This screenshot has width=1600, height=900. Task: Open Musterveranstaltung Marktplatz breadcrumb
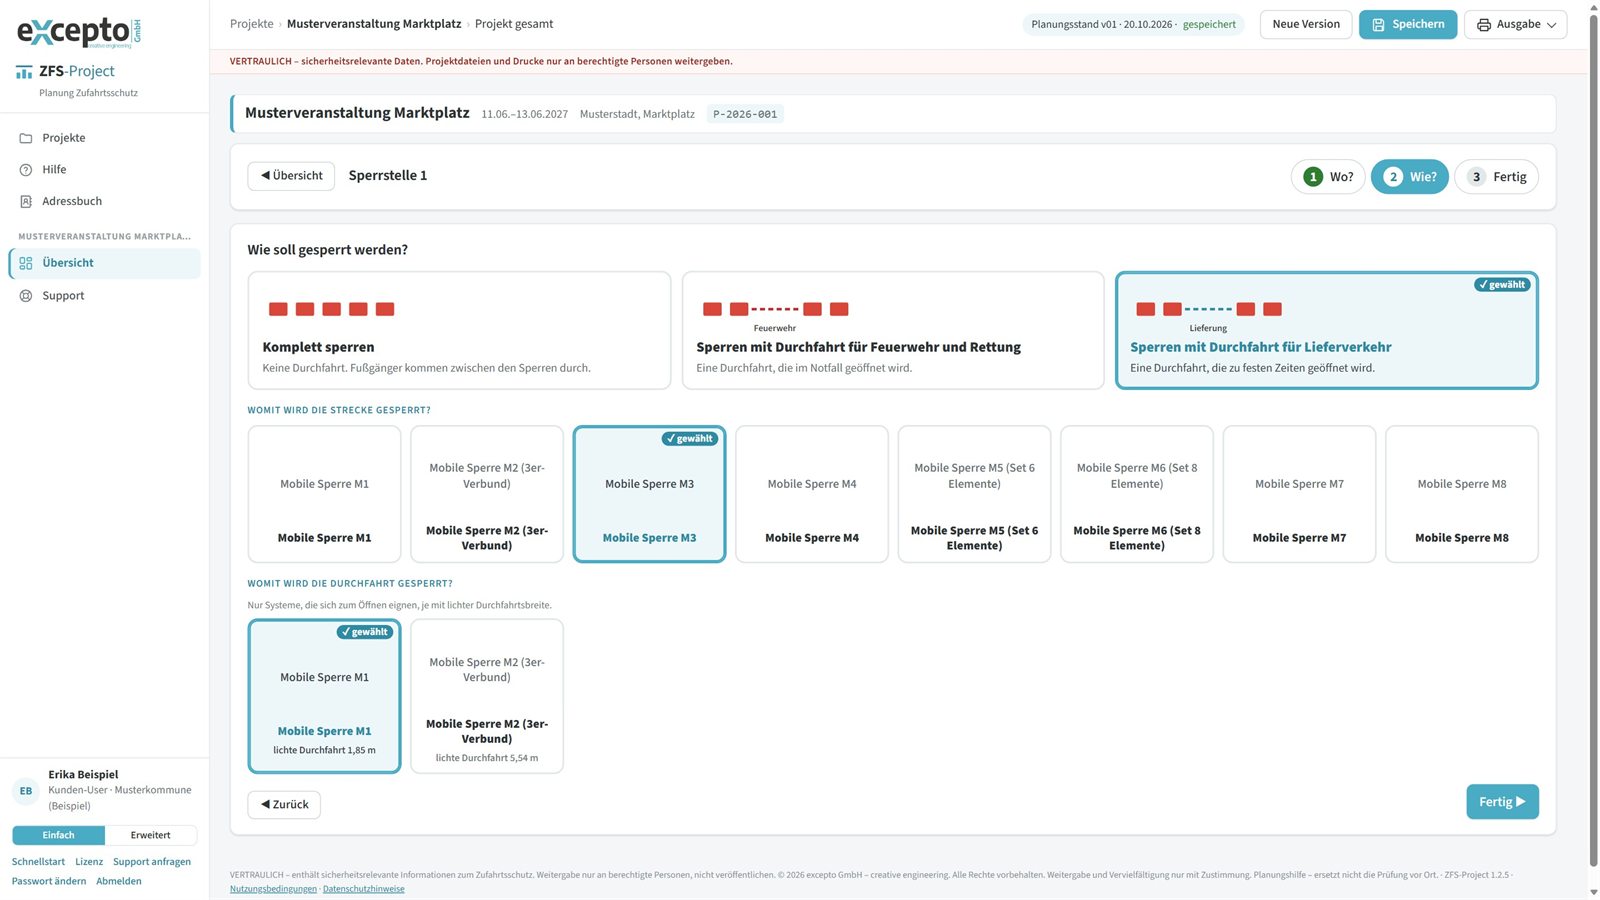pos(374,24)
